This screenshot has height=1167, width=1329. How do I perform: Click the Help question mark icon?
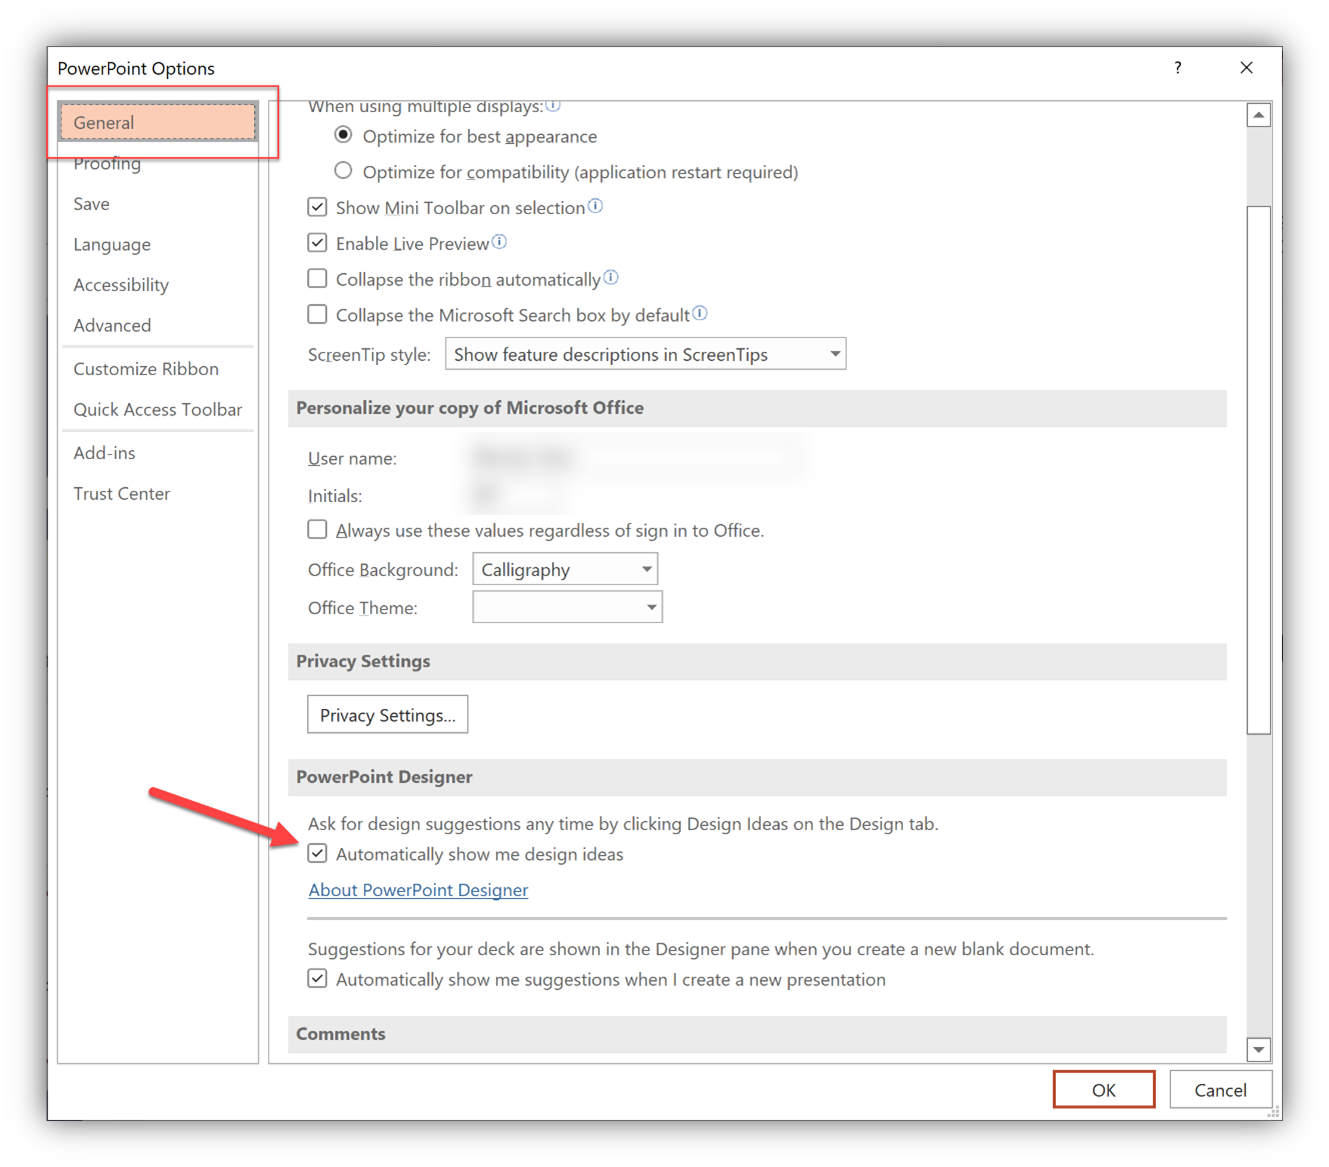(x=1177, y=68)
